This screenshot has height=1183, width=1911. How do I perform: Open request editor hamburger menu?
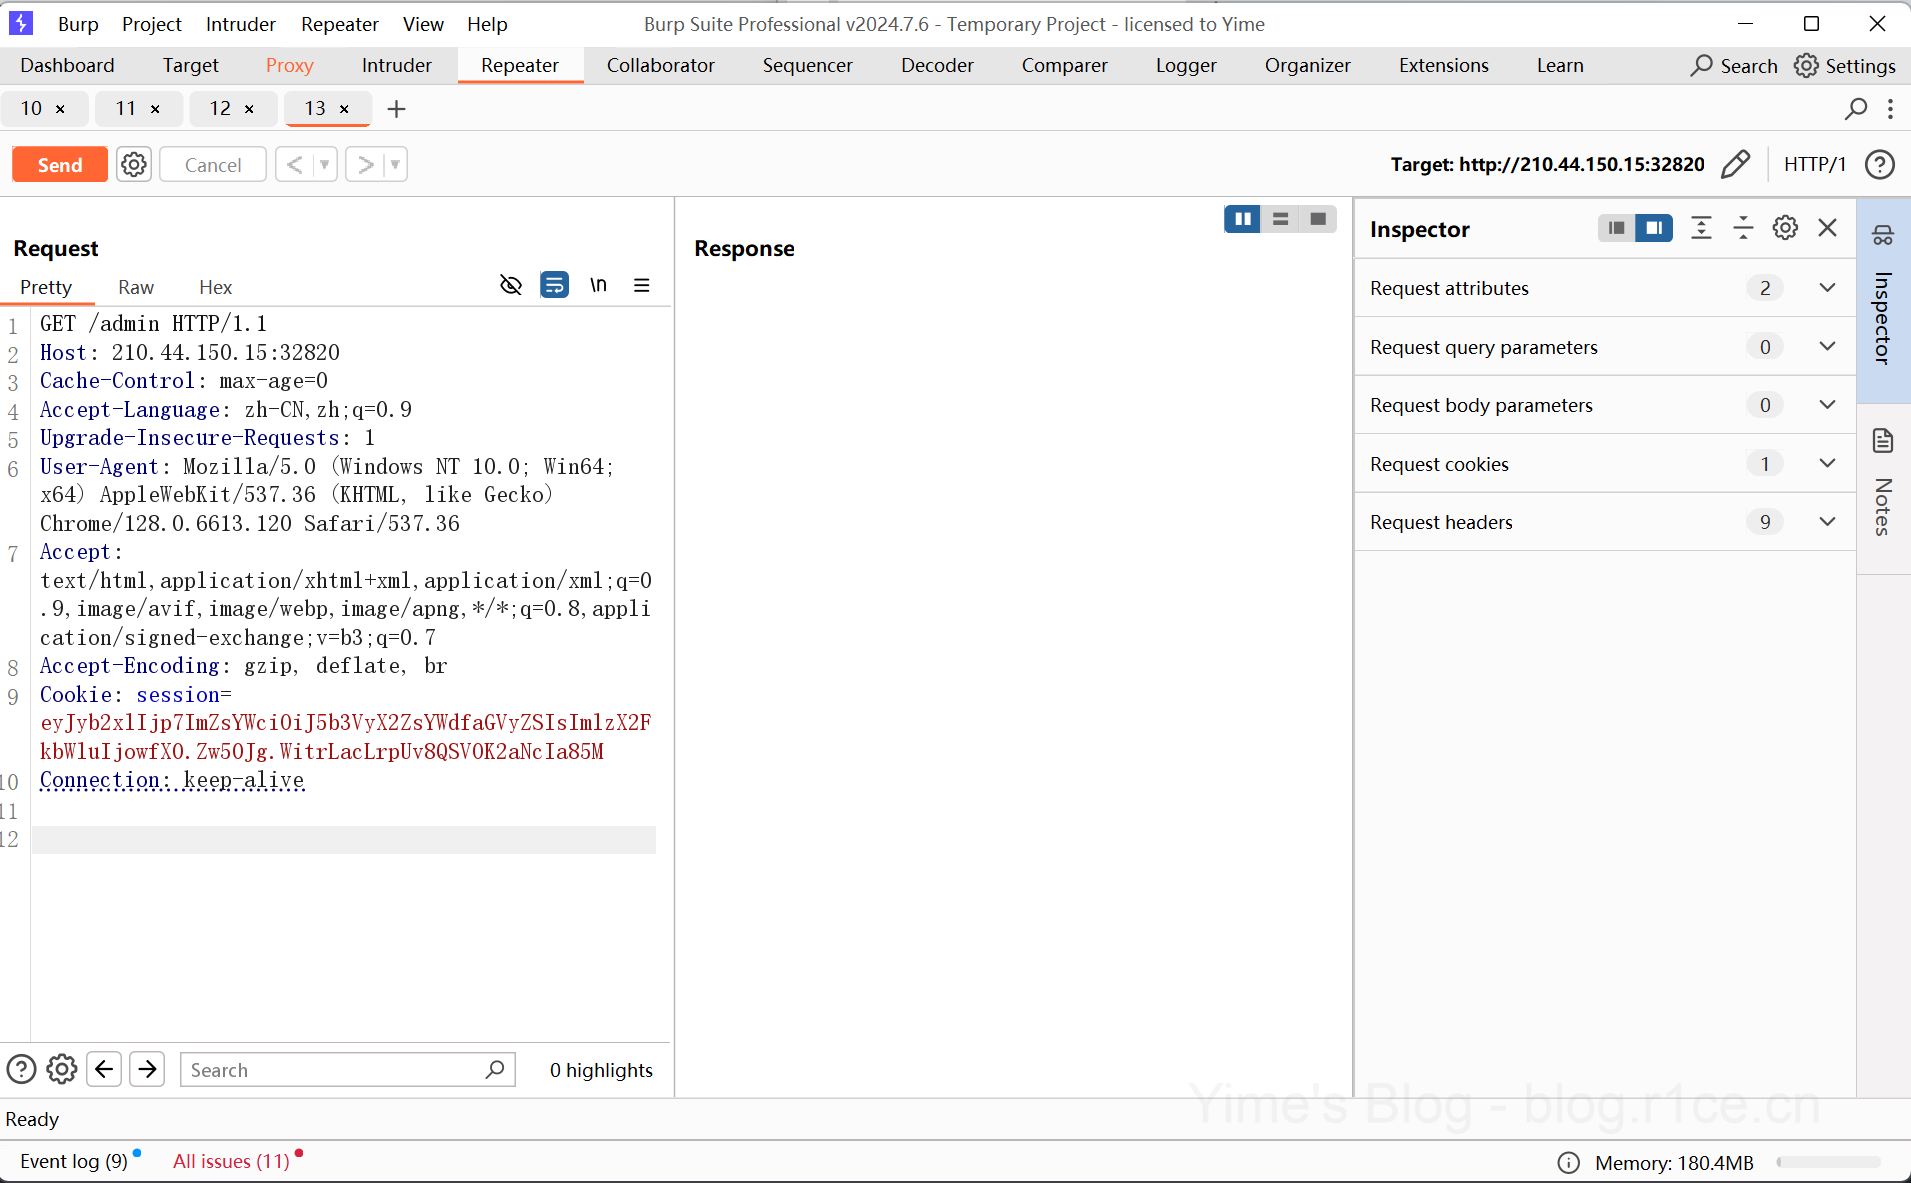point(642,286)
